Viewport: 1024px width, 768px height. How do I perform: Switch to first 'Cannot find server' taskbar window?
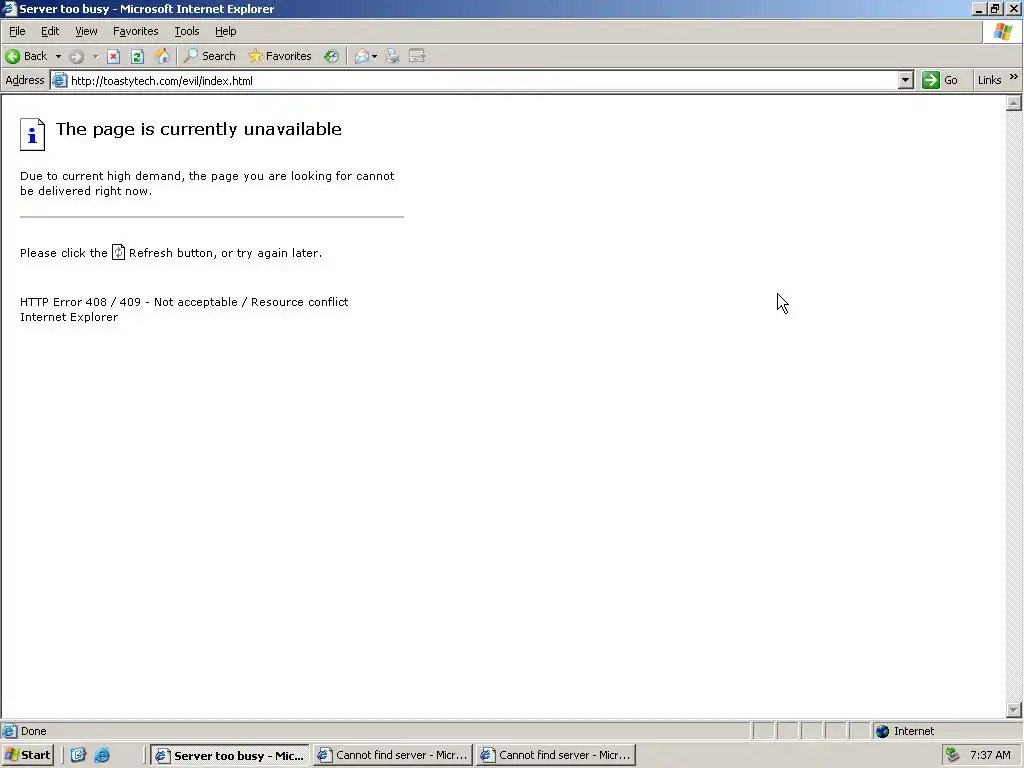(392, 755)
